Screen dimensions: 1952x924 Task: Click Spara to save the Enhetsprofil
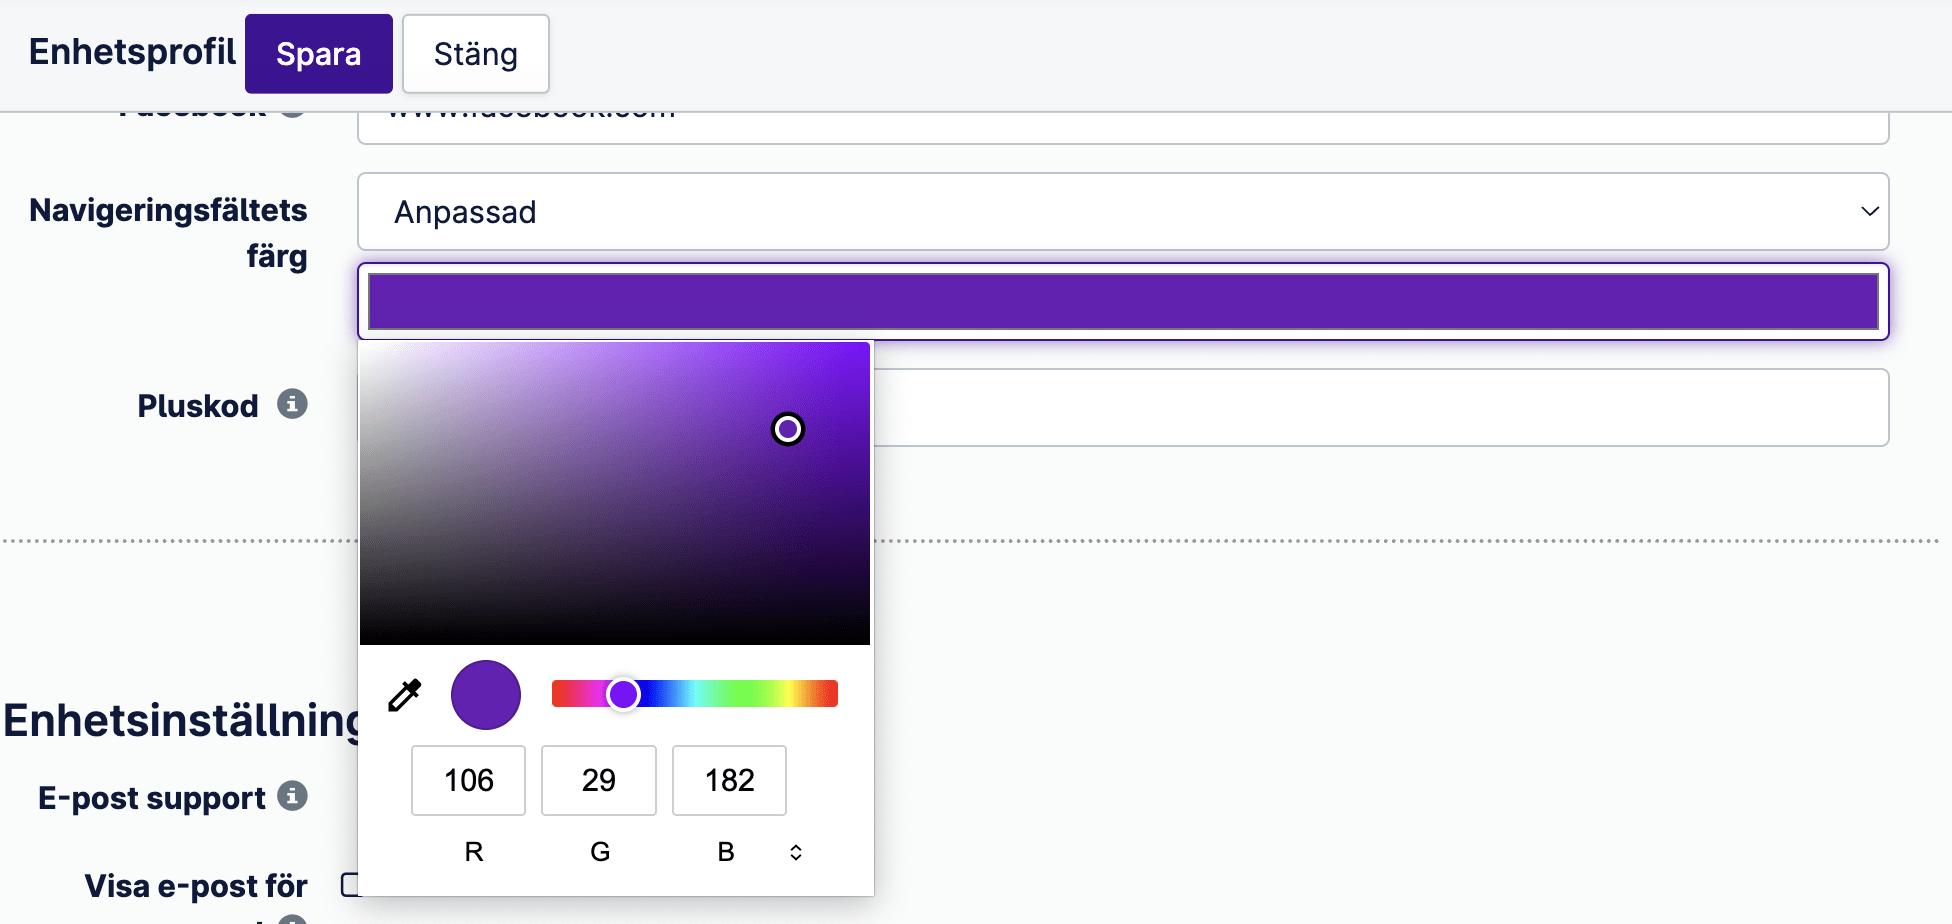tap(318, 53)
